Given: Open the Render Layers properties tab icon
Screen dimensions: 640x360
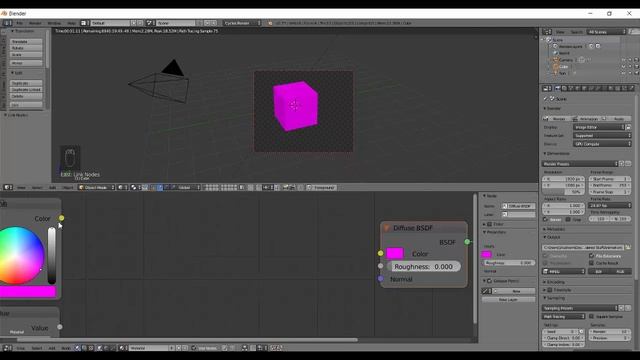Looking at the screenshot, I should 564,88.
